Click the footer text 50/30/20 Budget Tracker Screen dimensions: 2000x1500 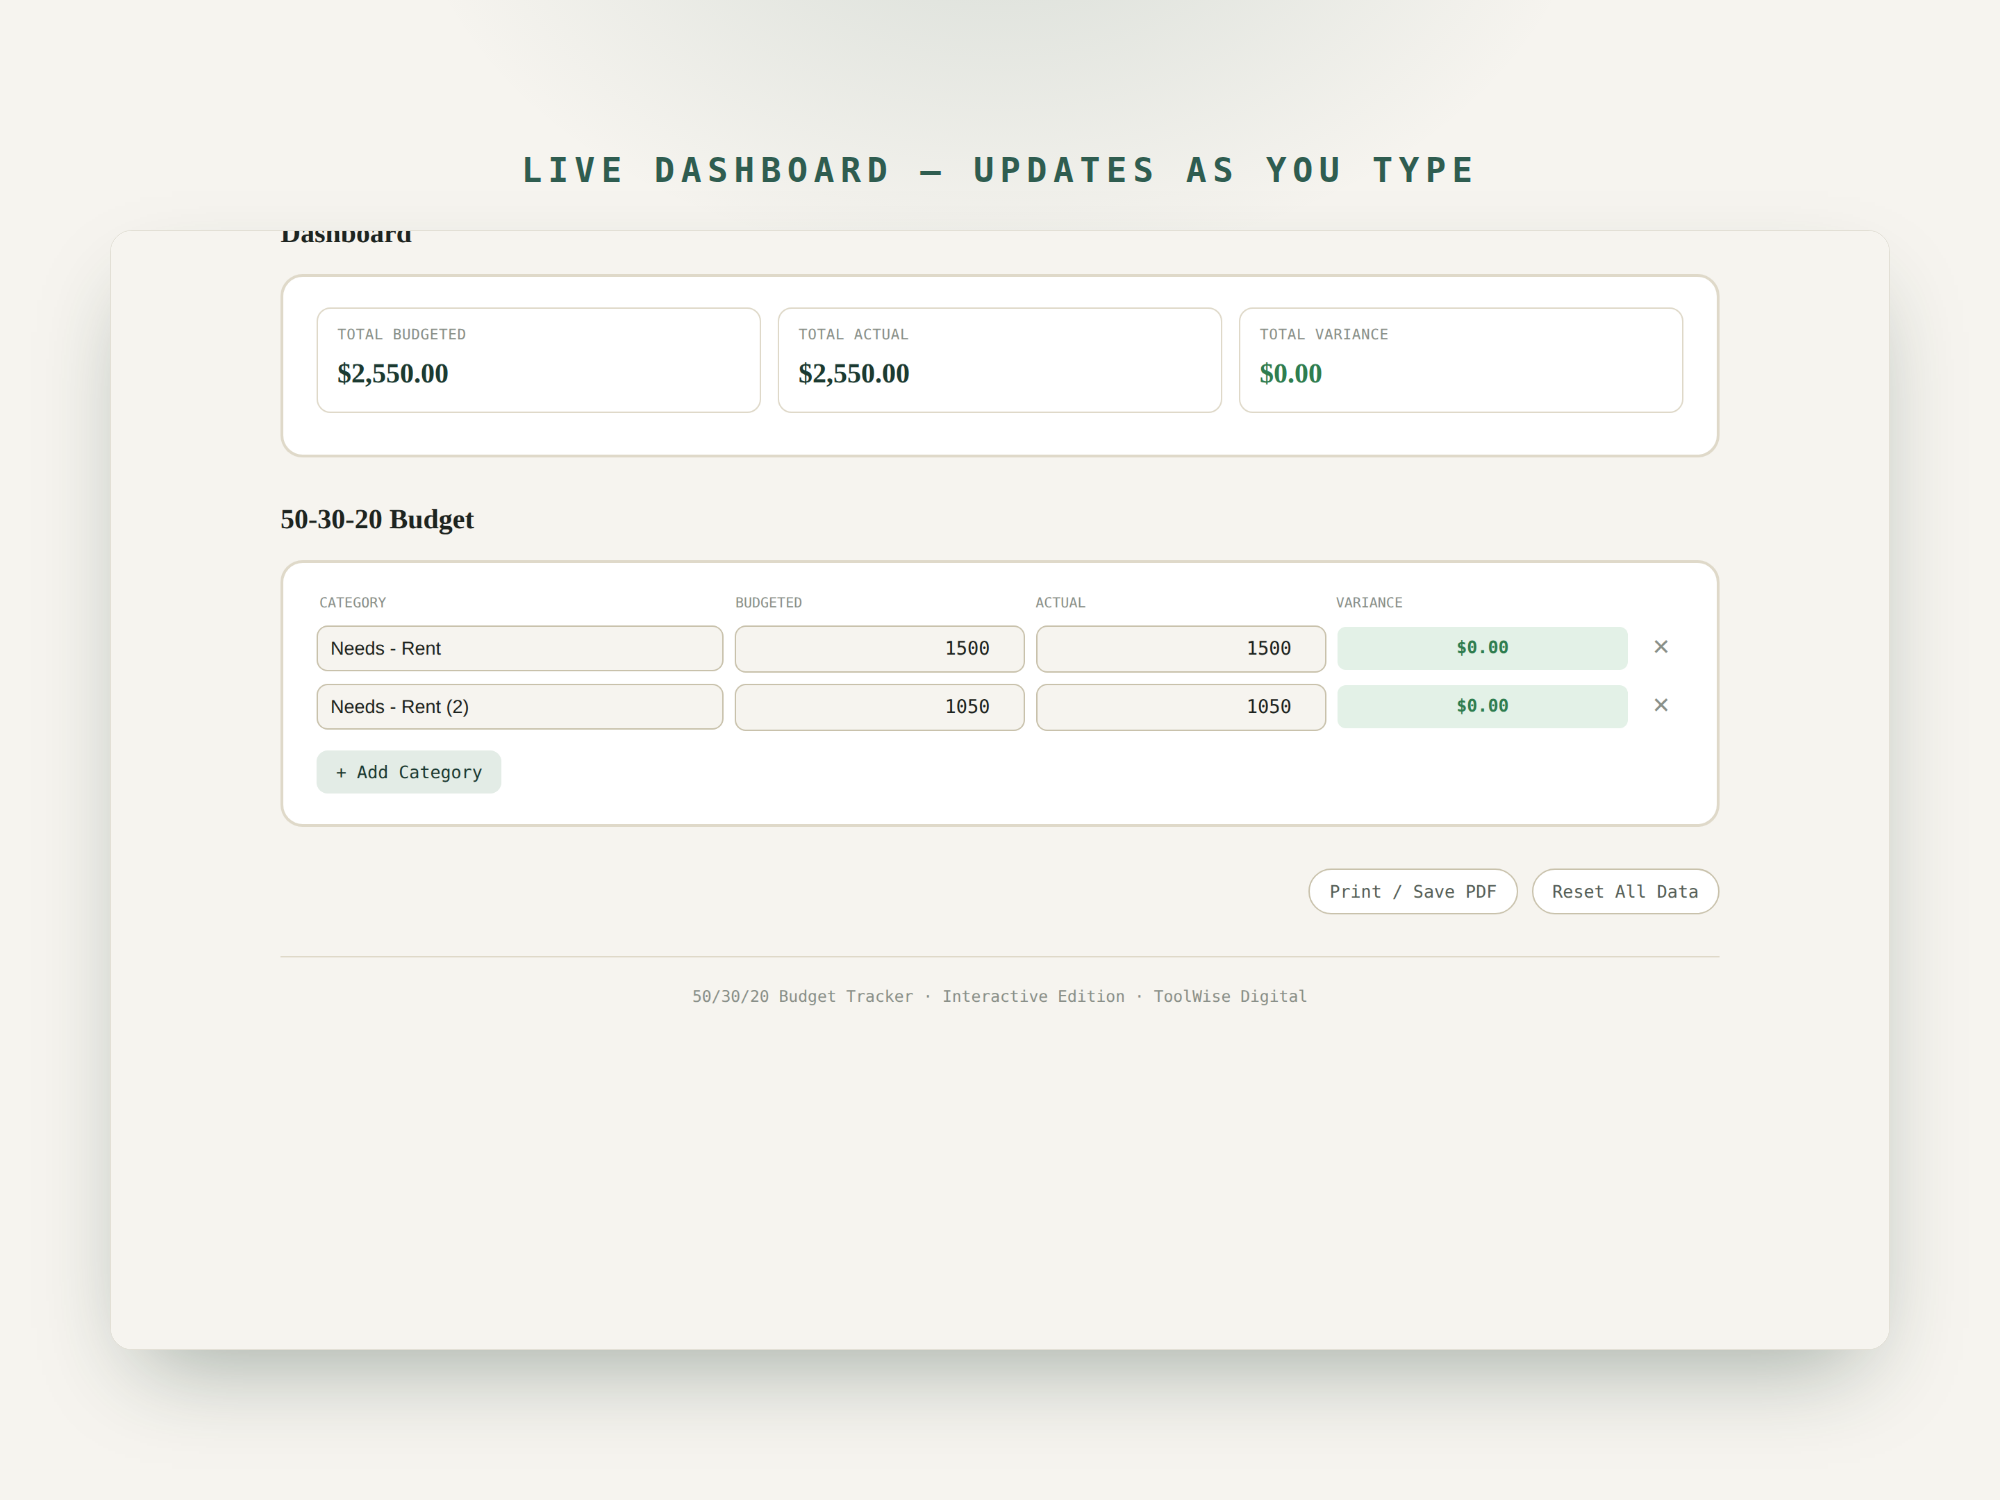[x=803, y=996]
